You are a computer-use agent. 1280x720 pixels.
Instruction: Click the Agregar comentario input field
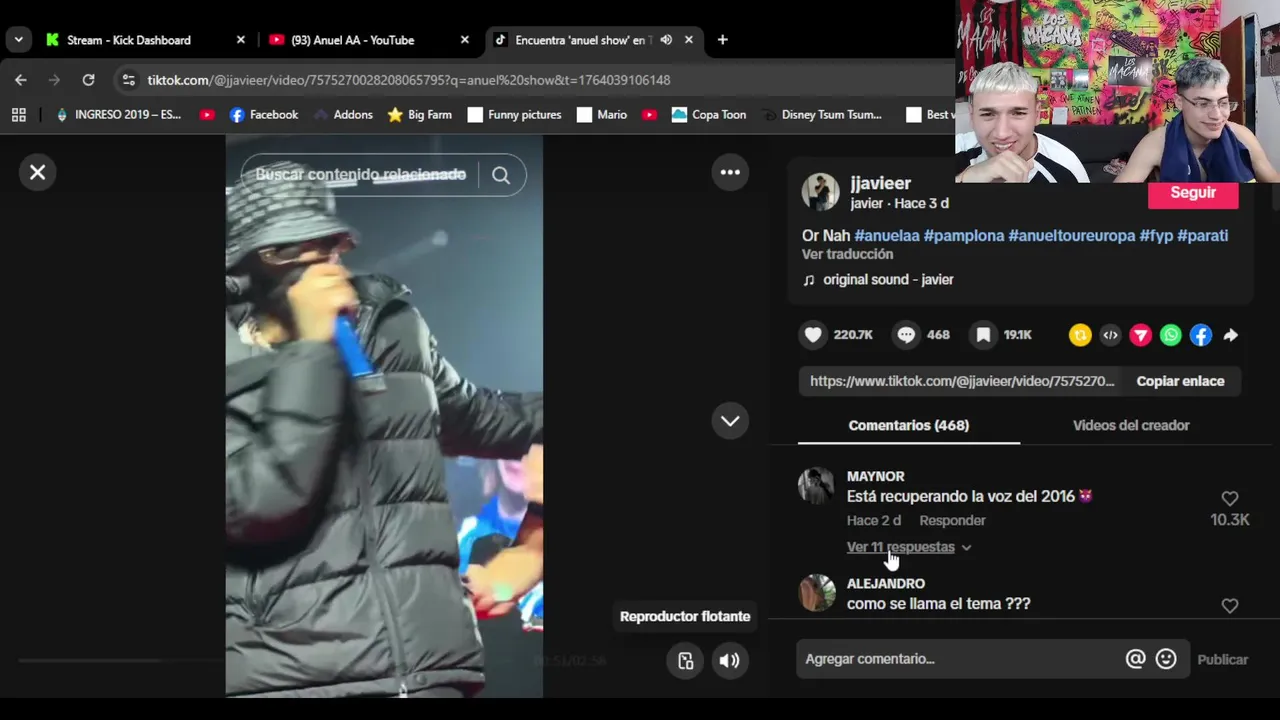click(962, 659)
